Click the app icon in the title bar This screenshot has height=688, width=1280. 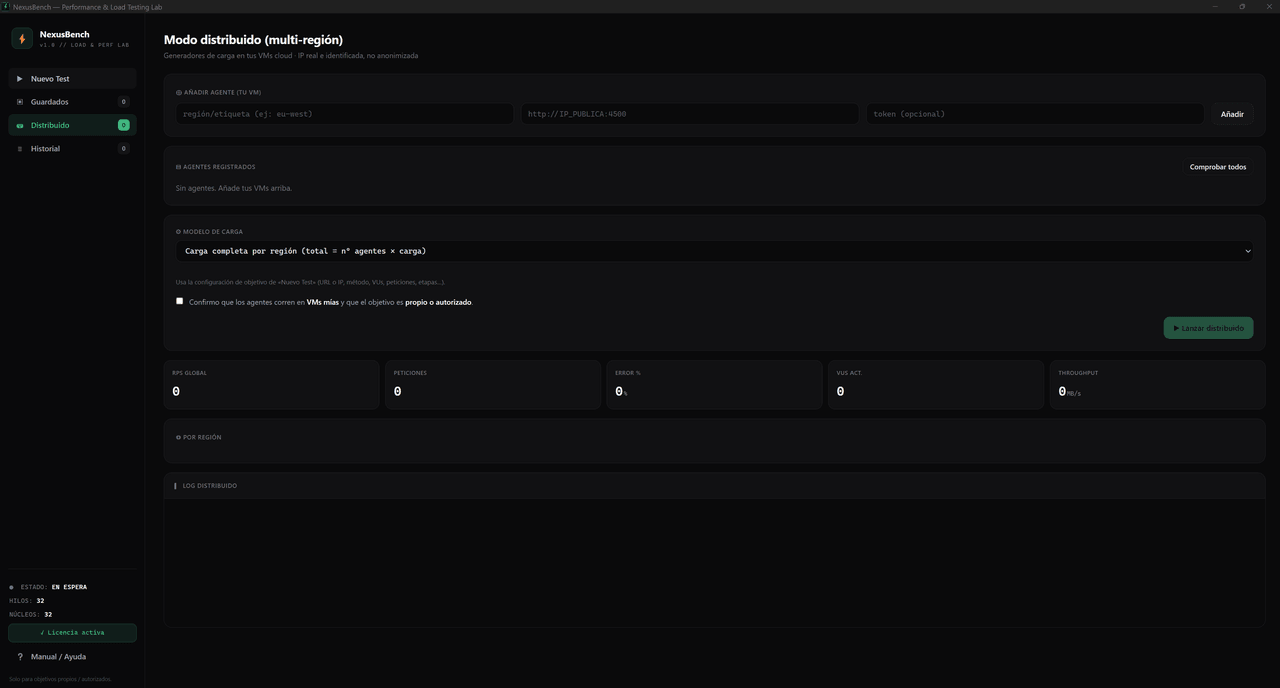pos(5,6)
